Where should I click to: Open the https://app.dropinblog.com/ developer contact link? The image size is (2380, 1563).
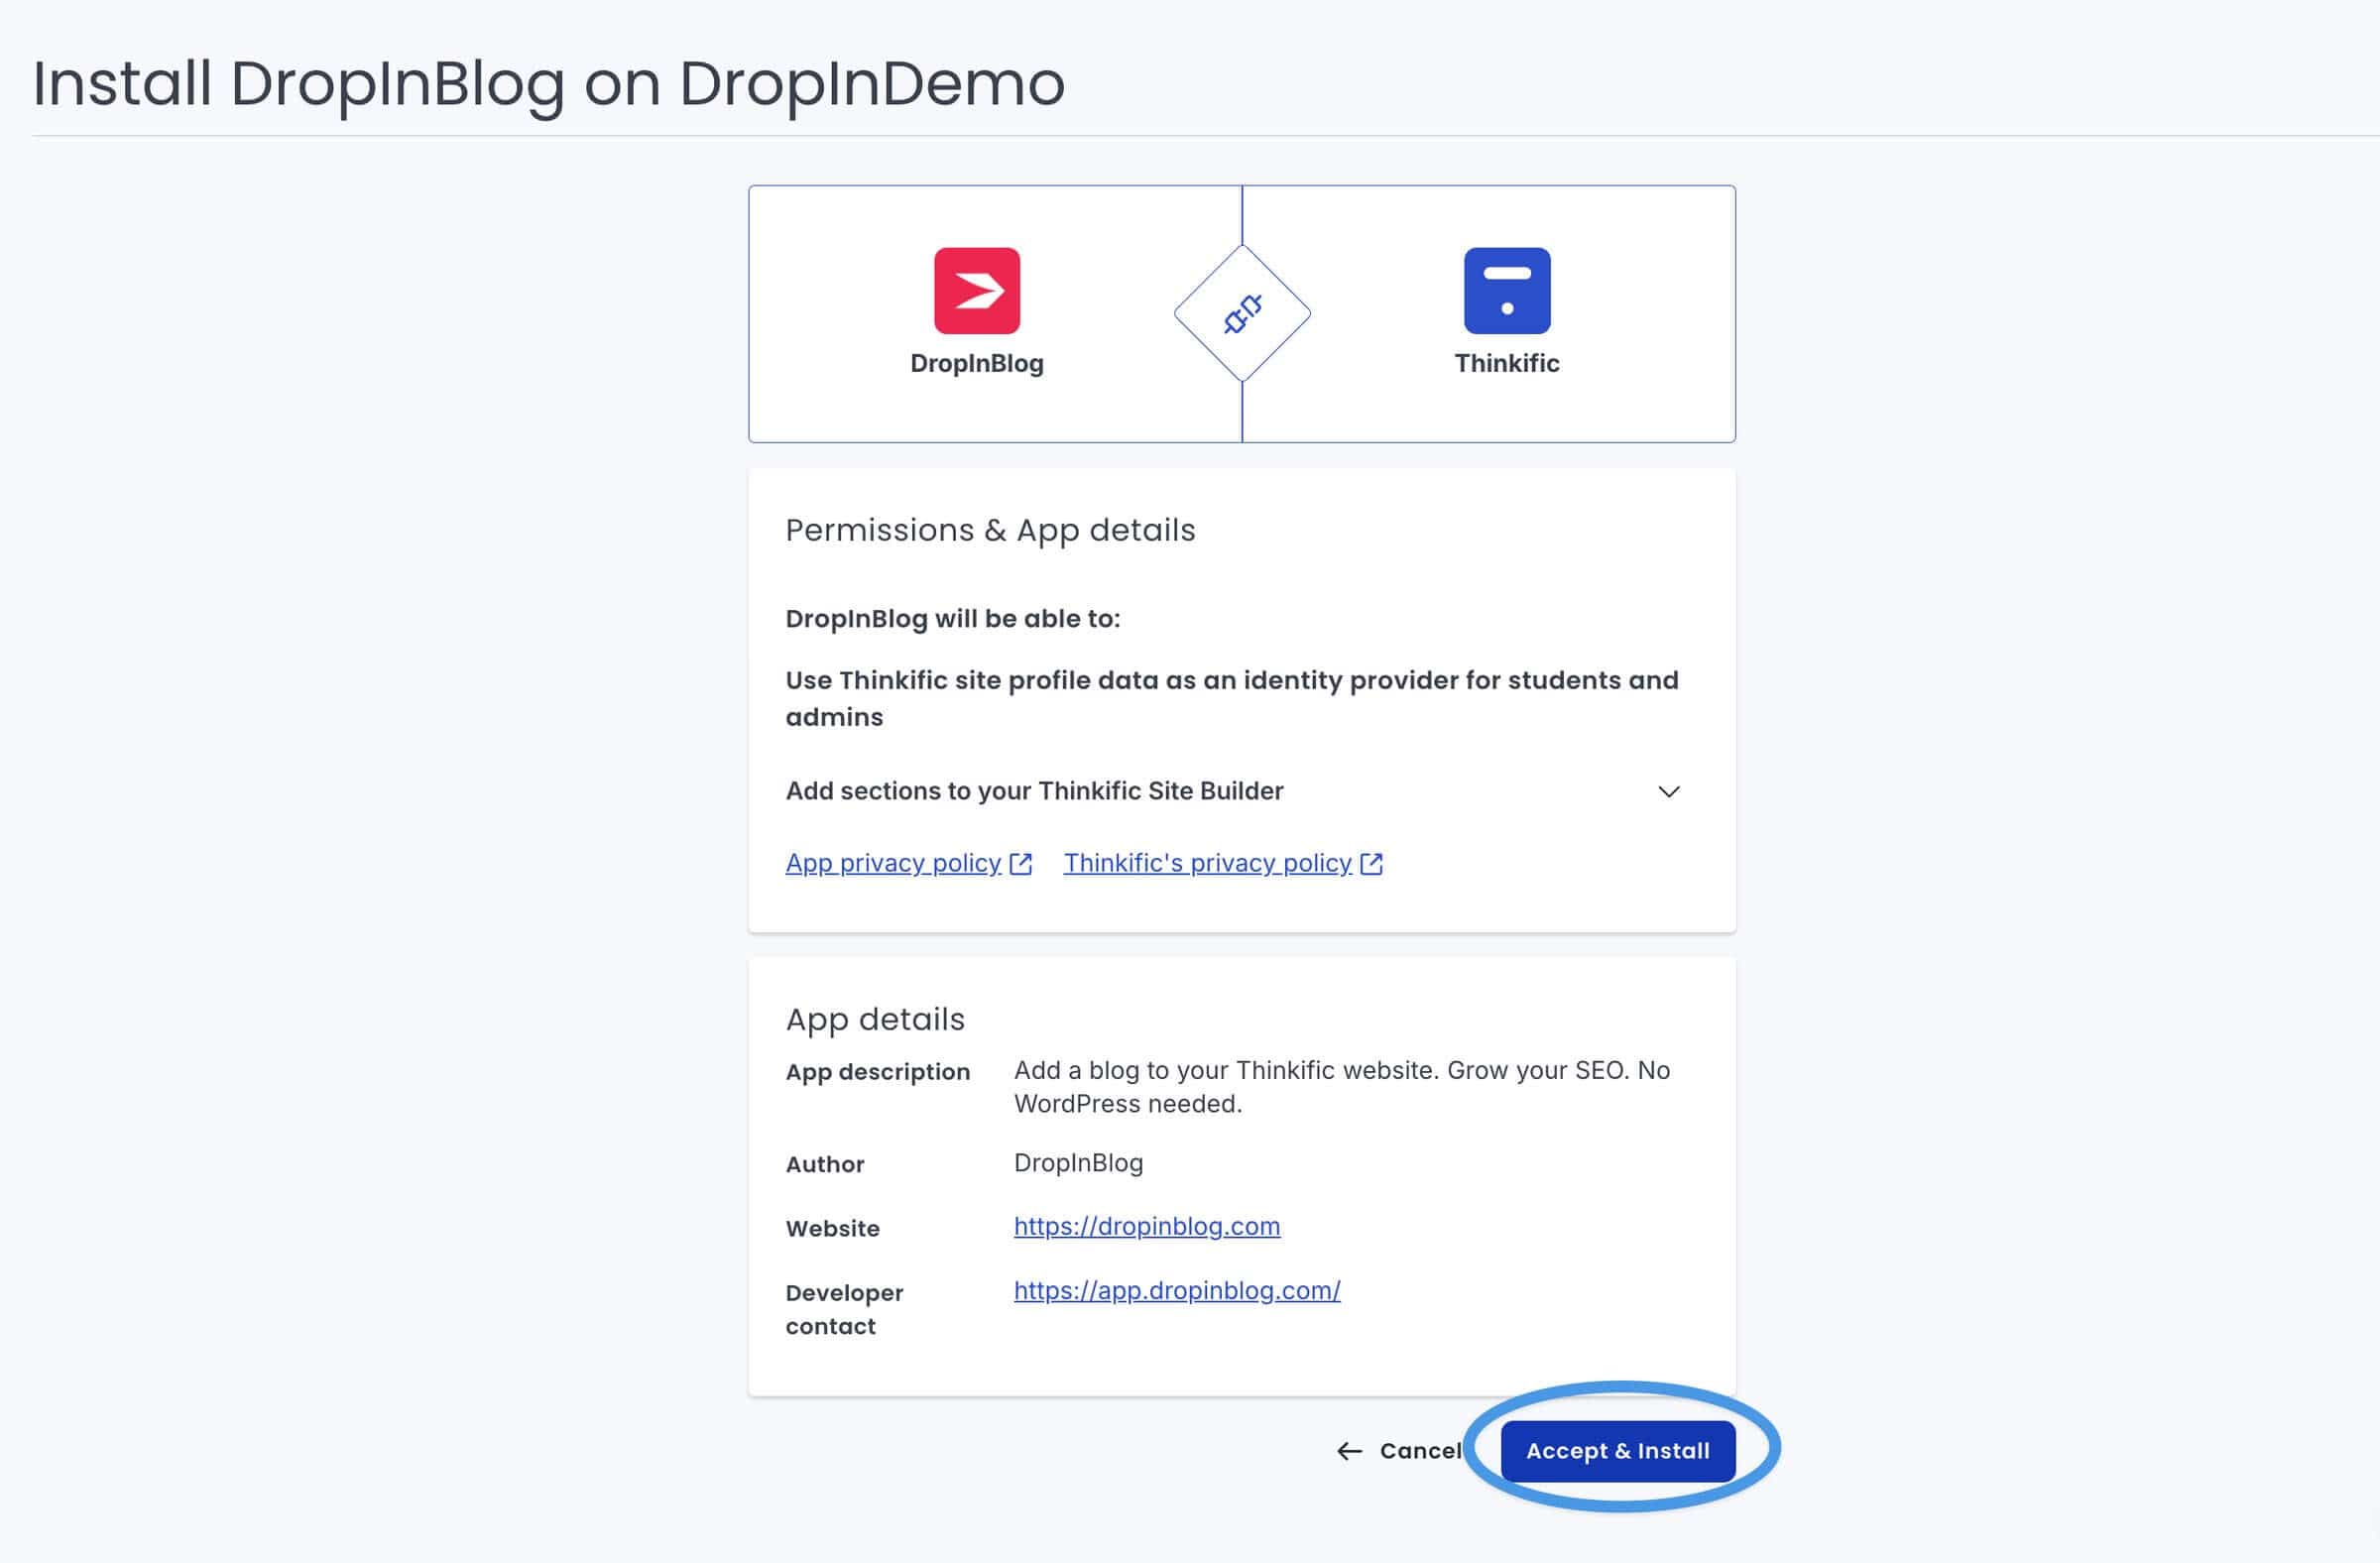(1177, 1290)
